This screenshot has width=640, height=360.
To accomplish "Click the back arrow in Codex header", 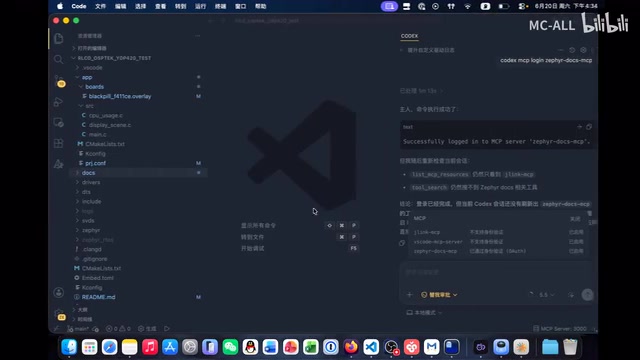I will 402,50.
